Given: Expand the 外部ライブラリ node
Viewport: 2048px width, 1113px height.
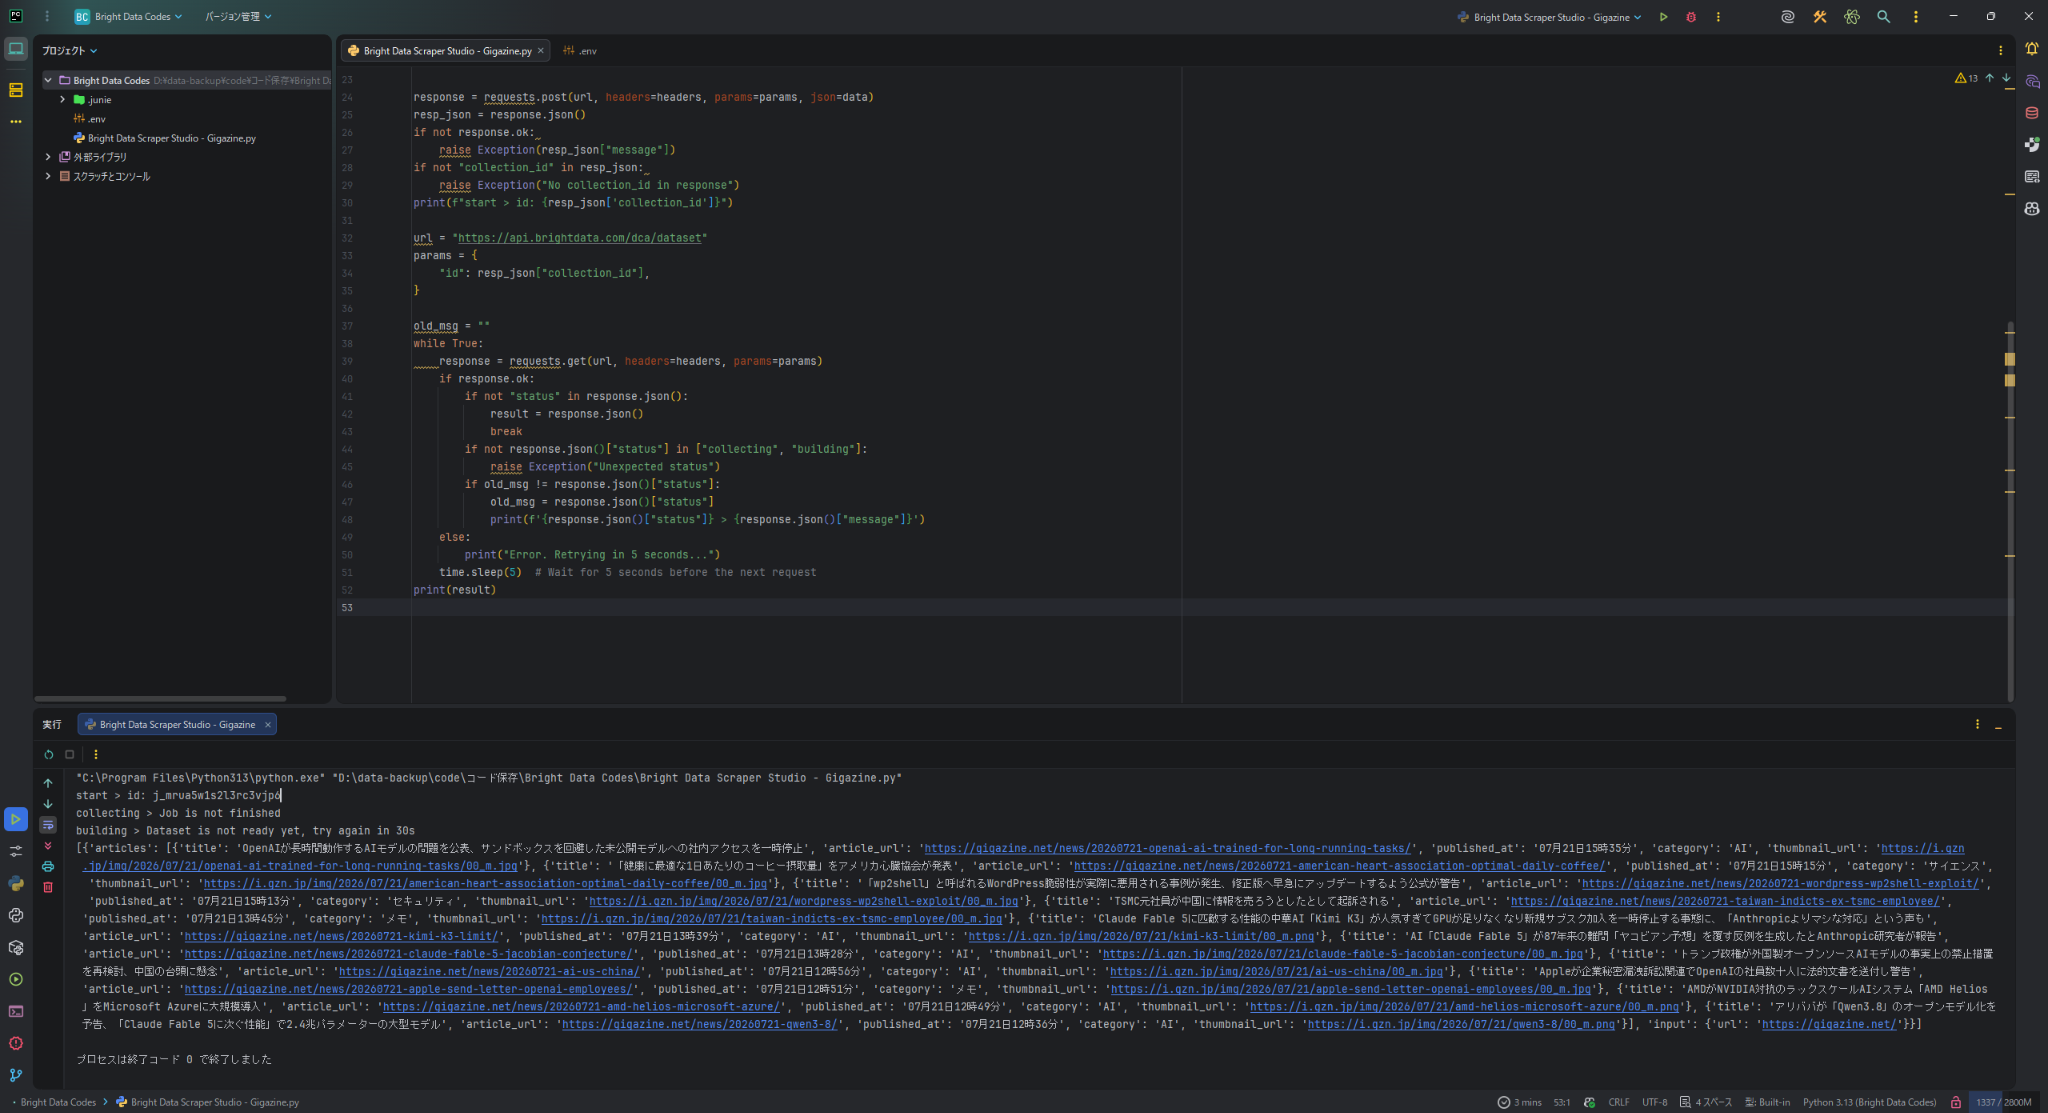Looking at the screenshot, I should point(48,157).
